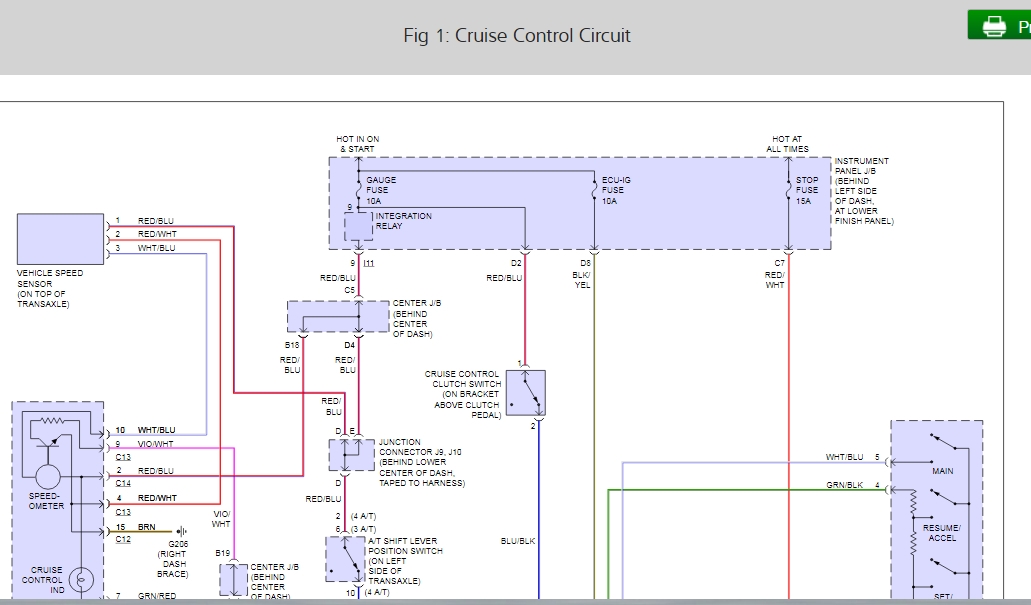The height and width of the screenshot is (605, 1031).
Task: Click the G206 ground point marker
Action: pos(180,531)
